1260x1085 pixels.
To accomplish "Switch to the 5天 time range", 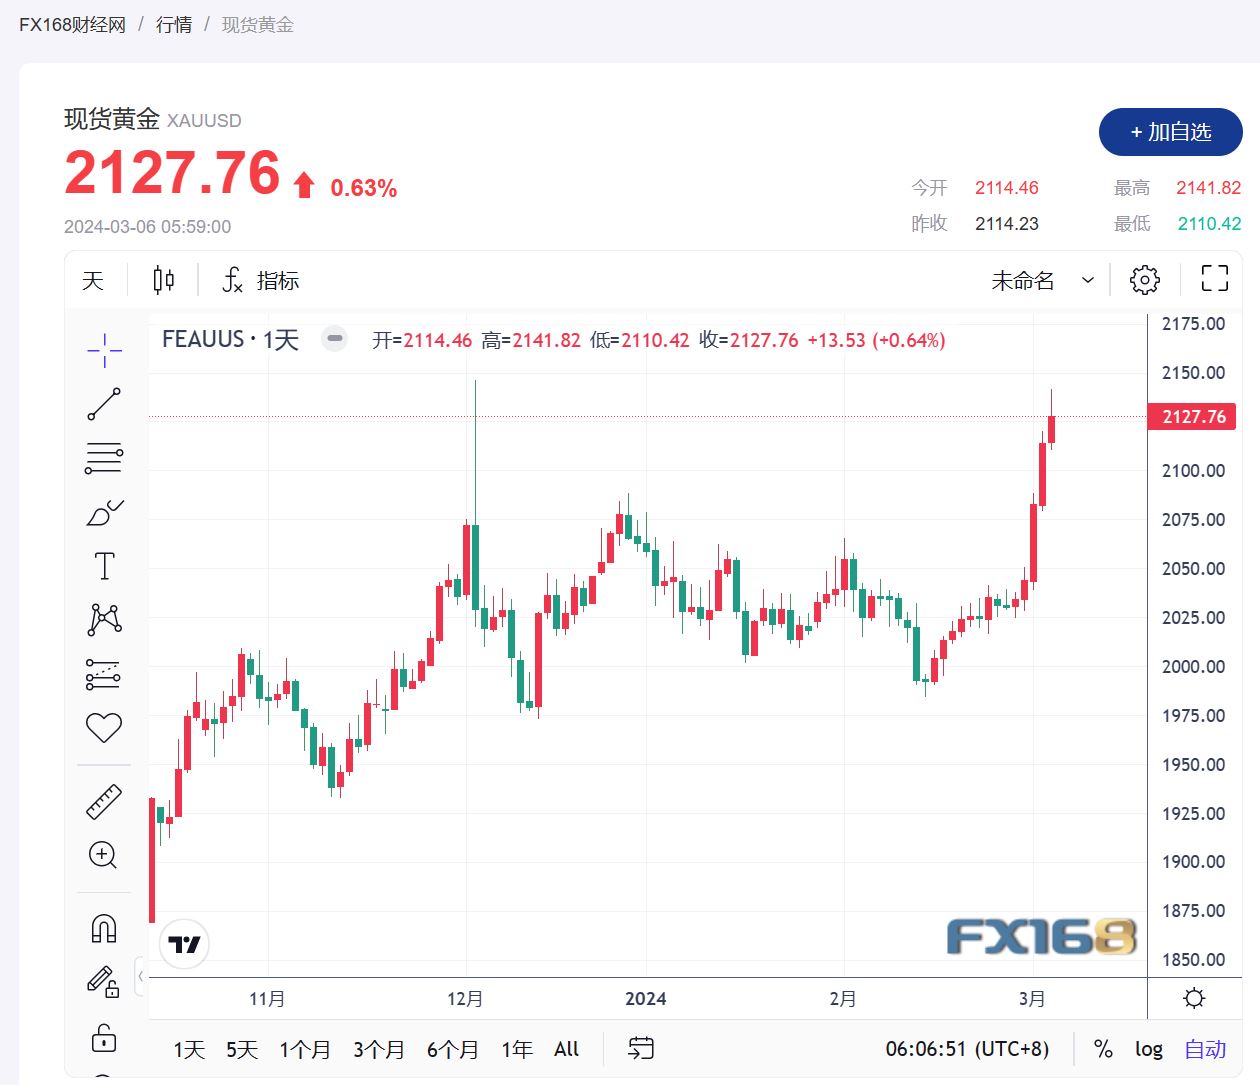I will [241, 1050].
